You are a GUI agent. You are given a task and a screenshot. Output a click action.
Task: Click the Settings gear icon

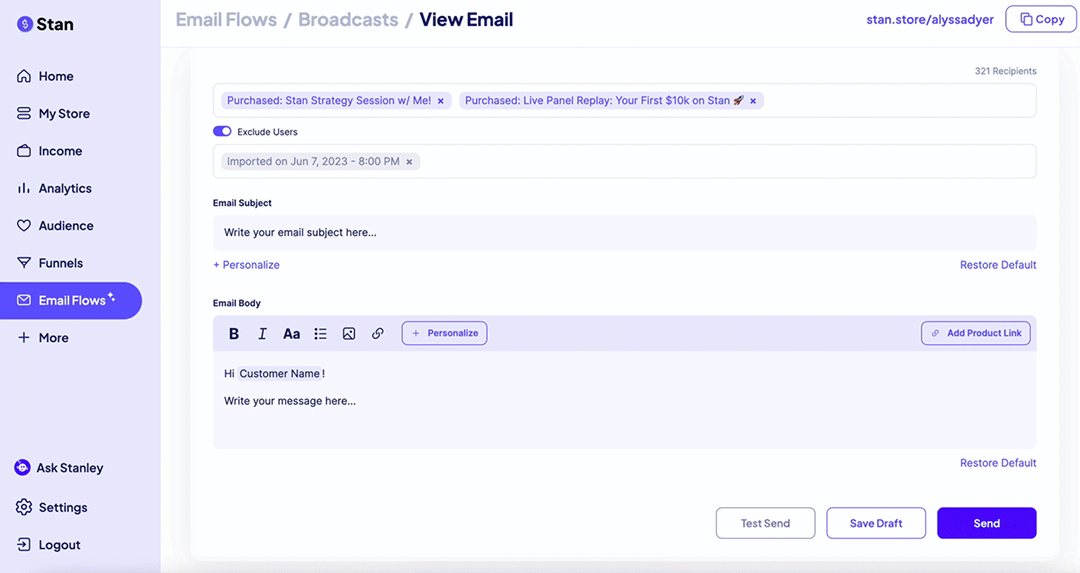pyautogui.click(x=24, y=507)
